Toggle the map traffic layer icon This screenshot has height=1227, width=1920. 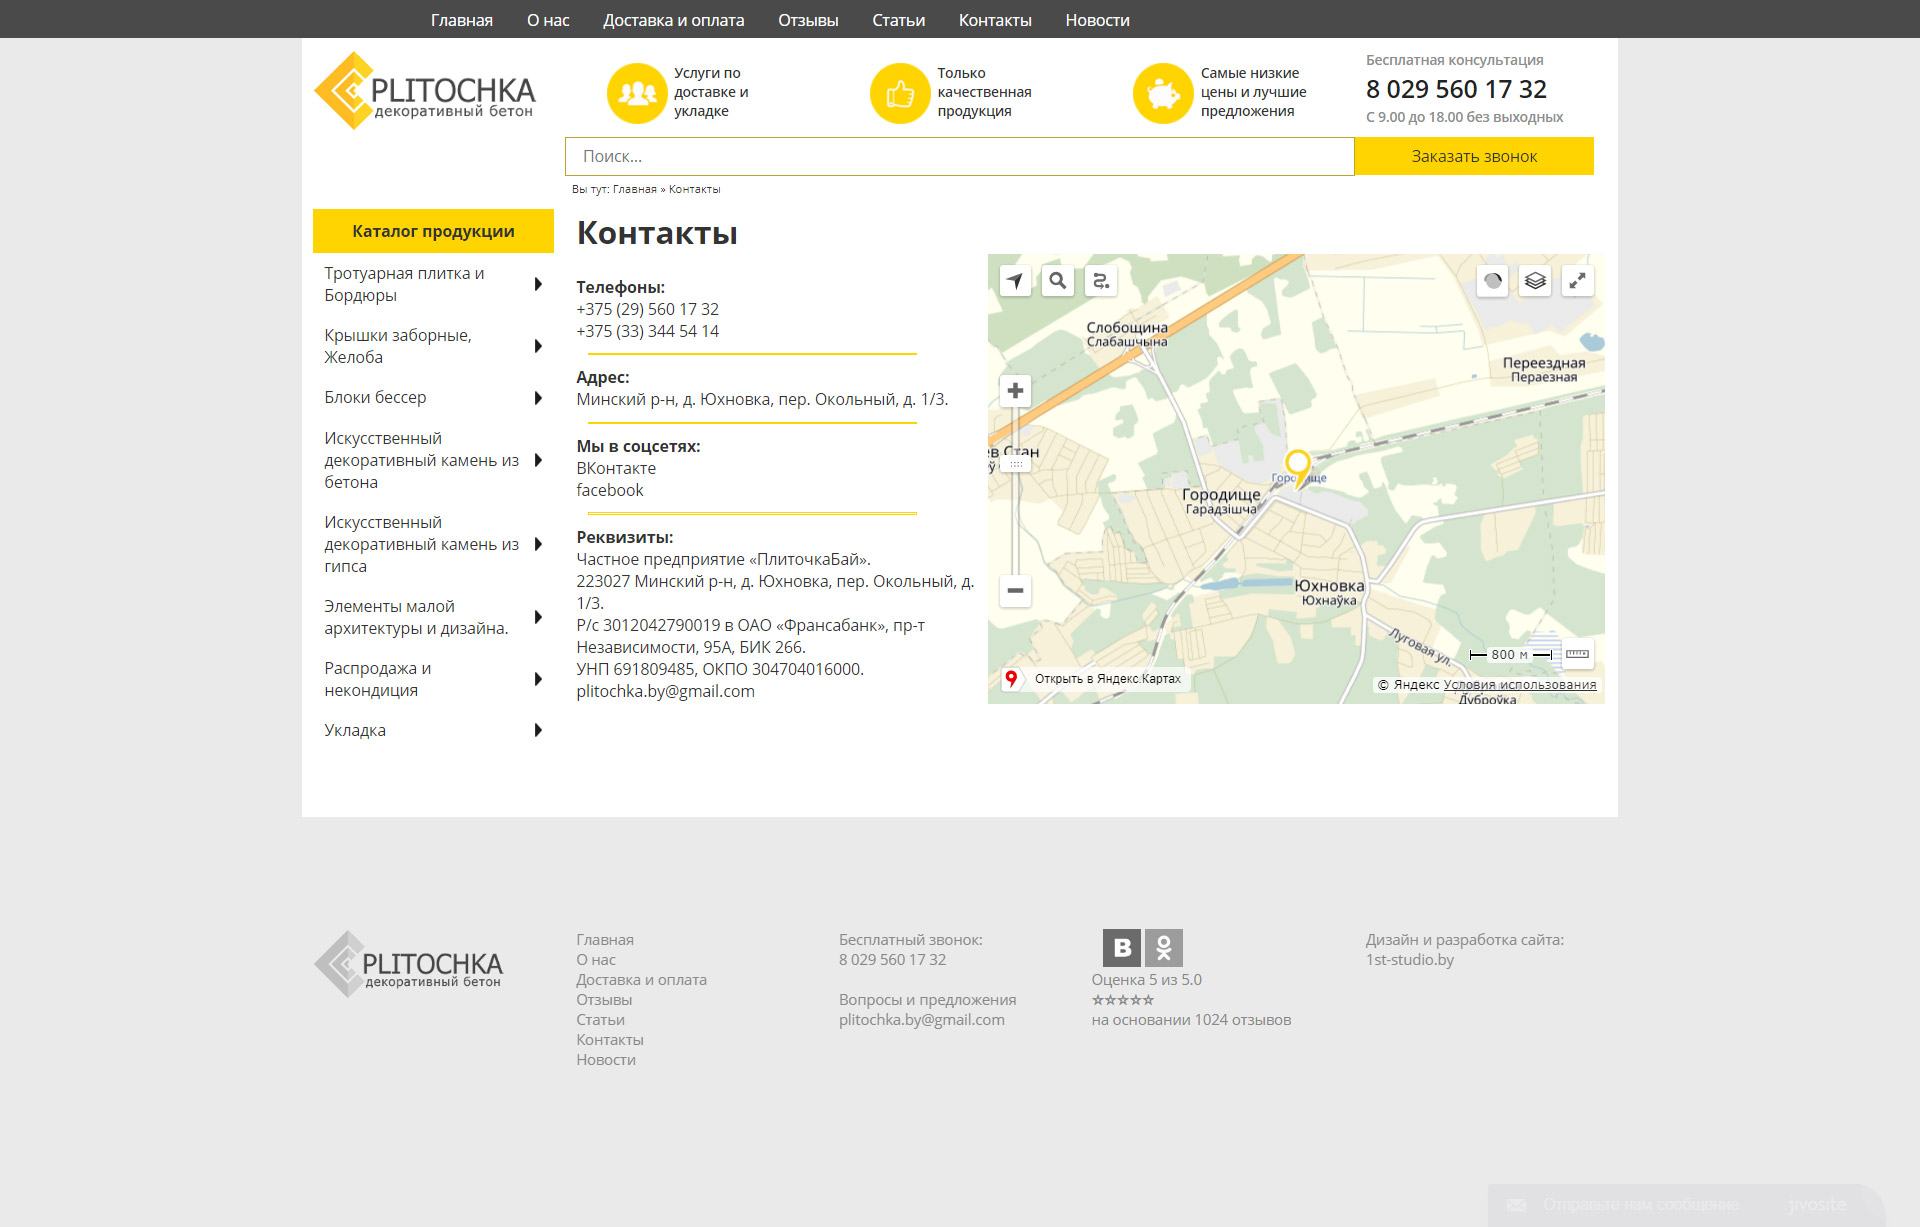[1492, 281]
